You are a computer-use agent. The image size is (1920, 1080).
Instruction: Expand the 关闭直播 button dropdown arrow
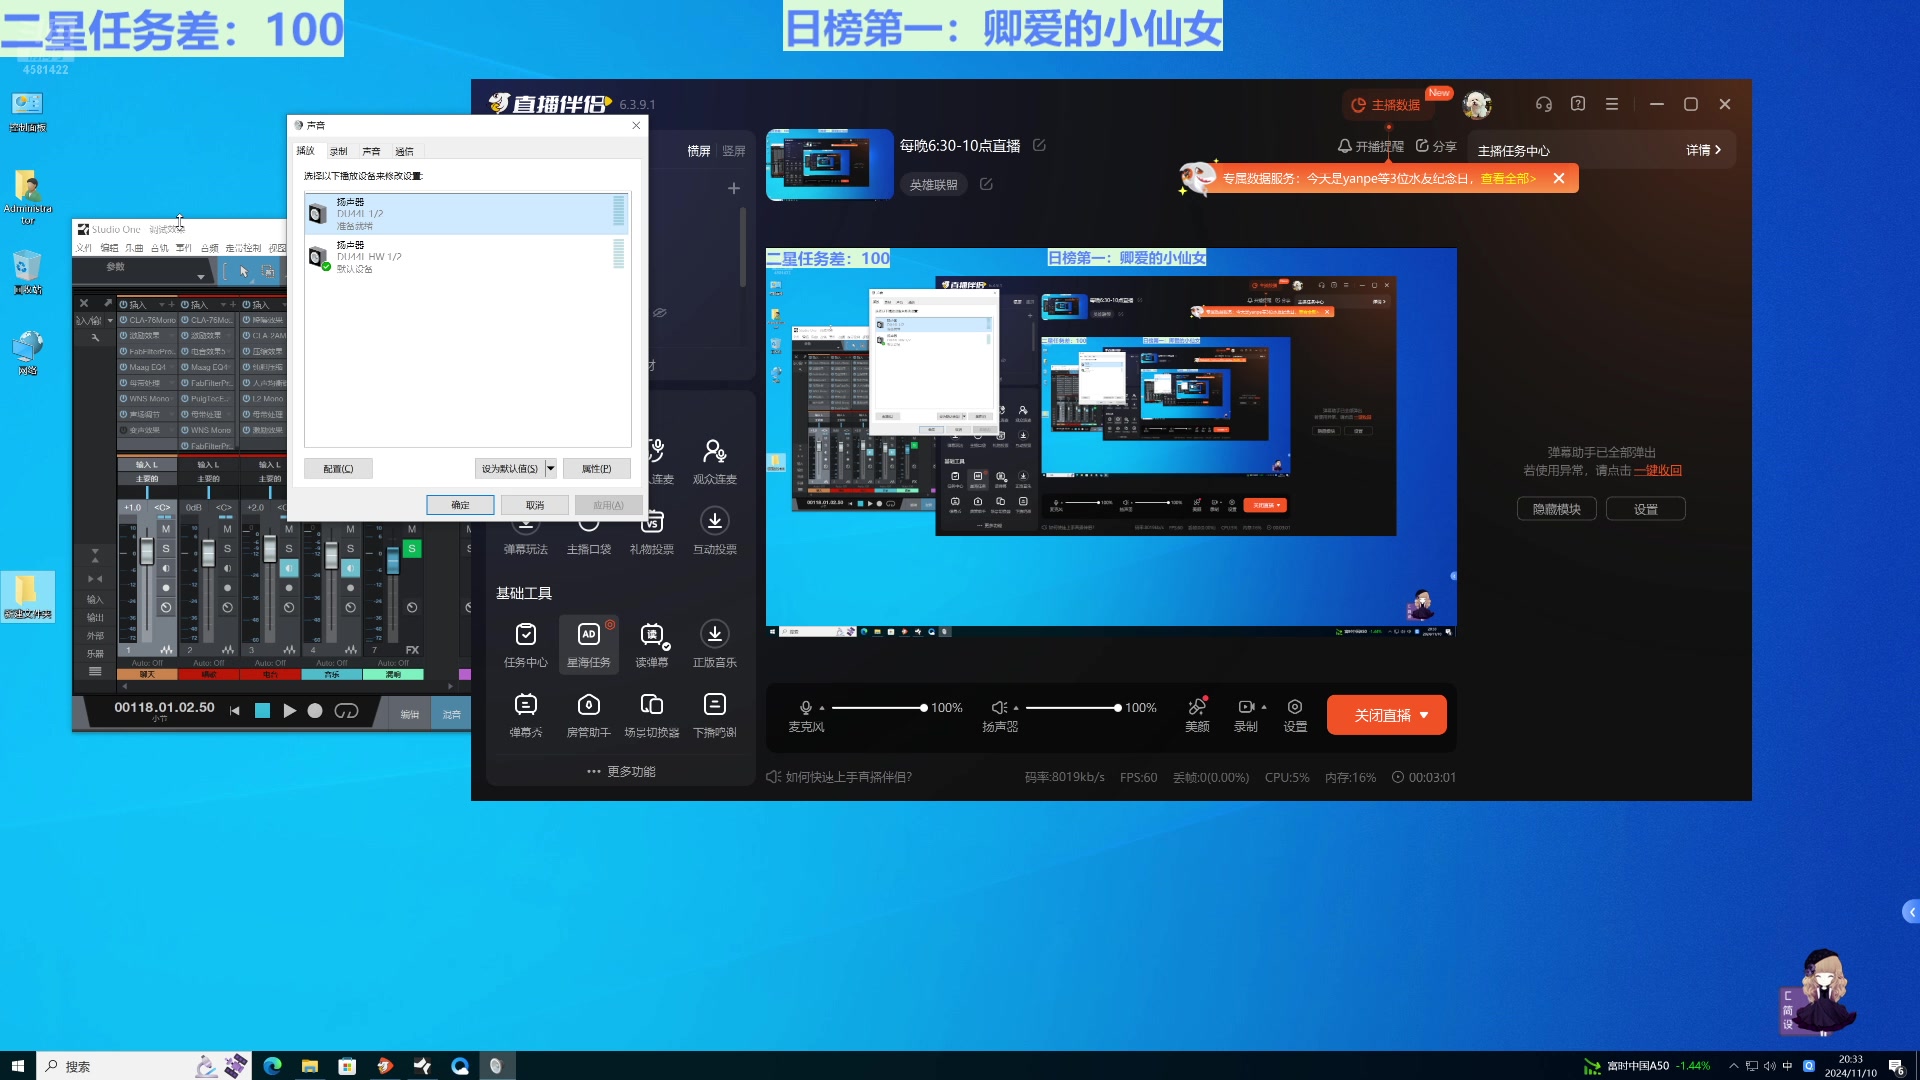[1424, 715]
